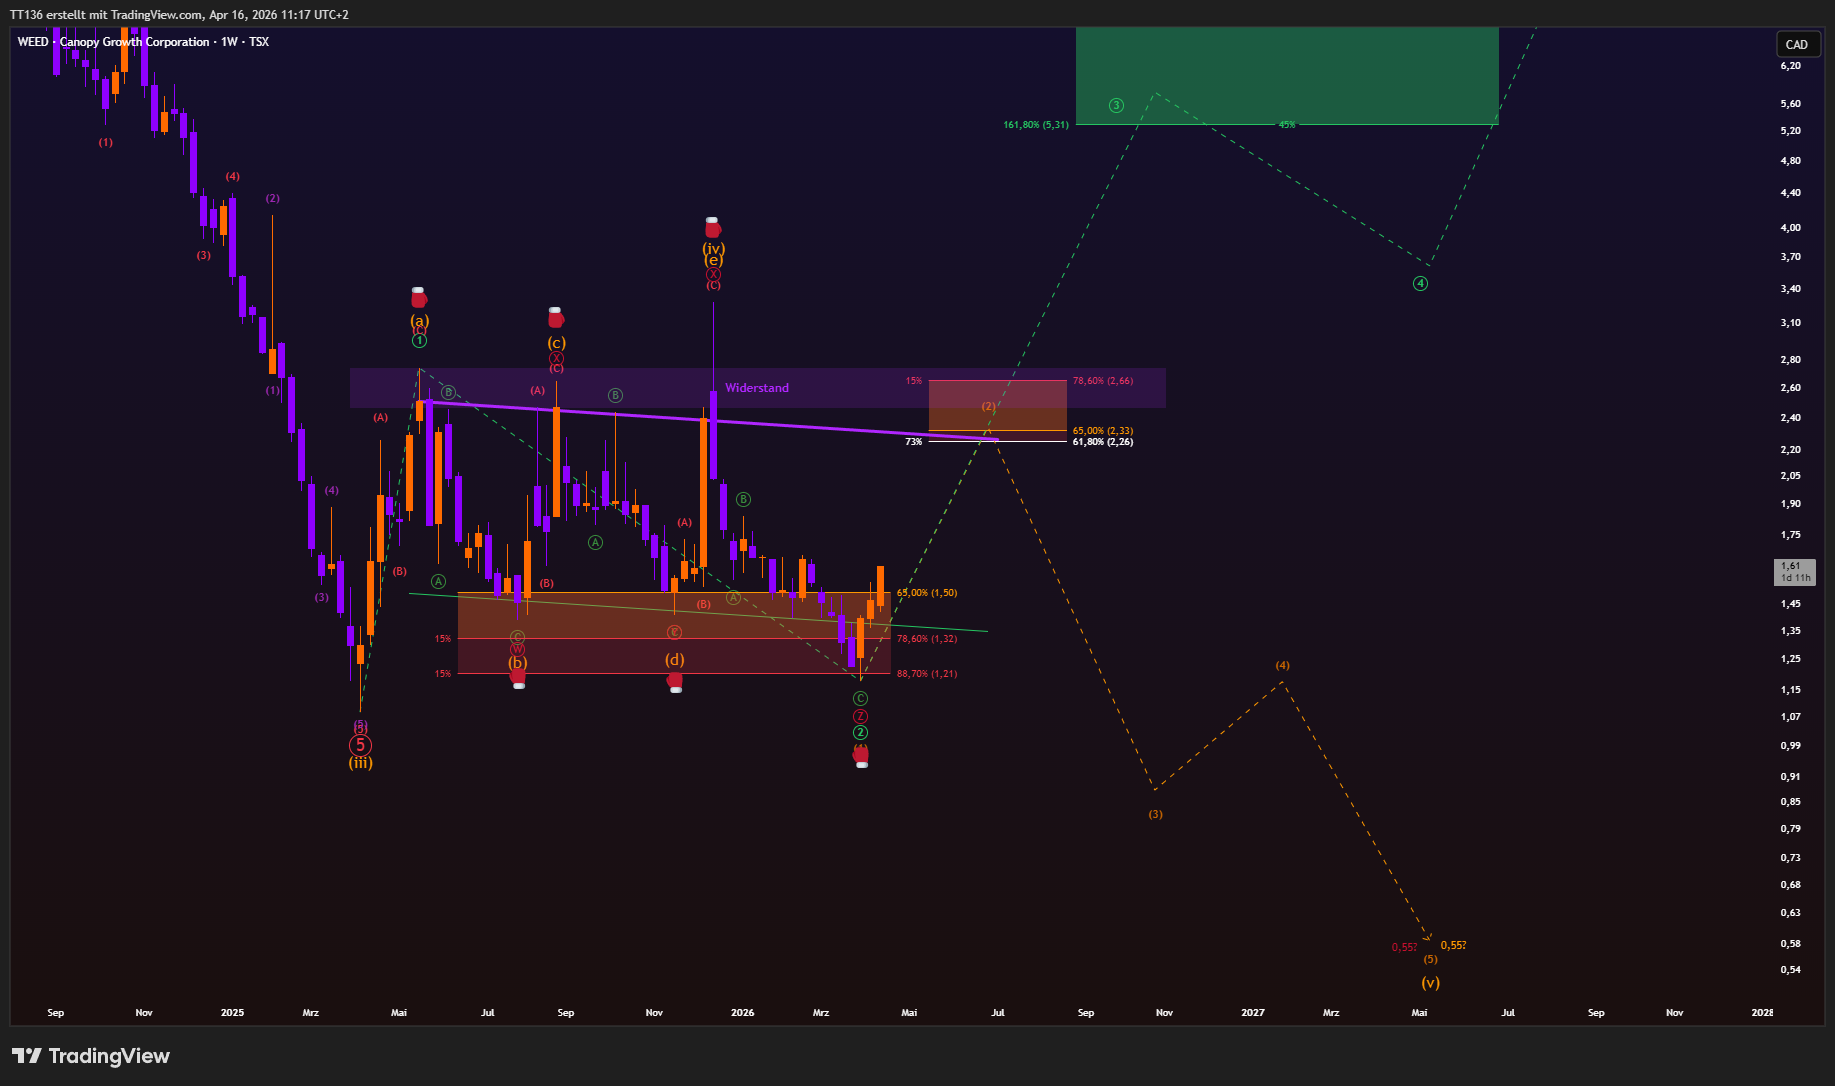Click the orange 0,55? price target label
The image size is (1835, 1086).
click(x=1453, y=945)
